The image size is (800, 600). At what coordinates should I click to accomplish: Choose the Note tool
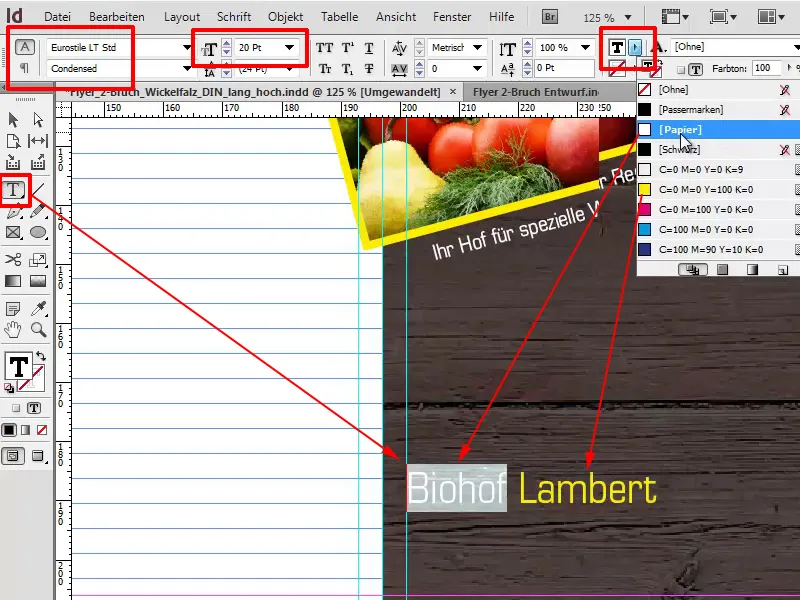coord(13,309)
